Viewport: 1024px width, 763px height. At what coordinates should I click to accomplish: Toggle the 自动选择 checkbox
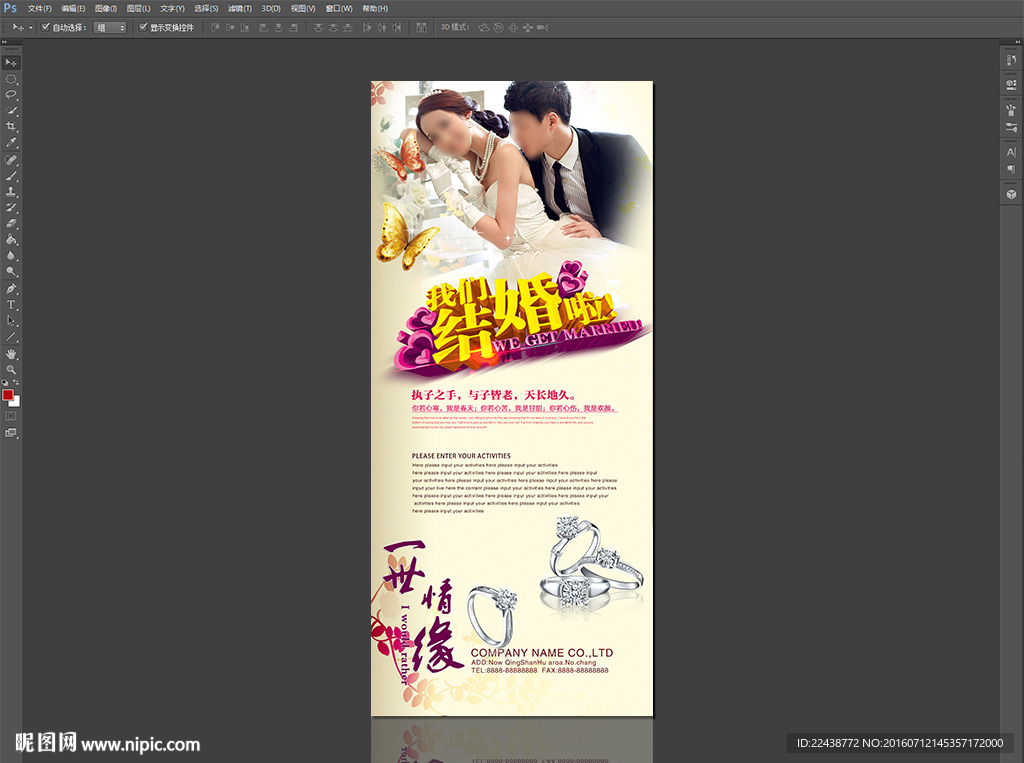(x=46, y=27)
